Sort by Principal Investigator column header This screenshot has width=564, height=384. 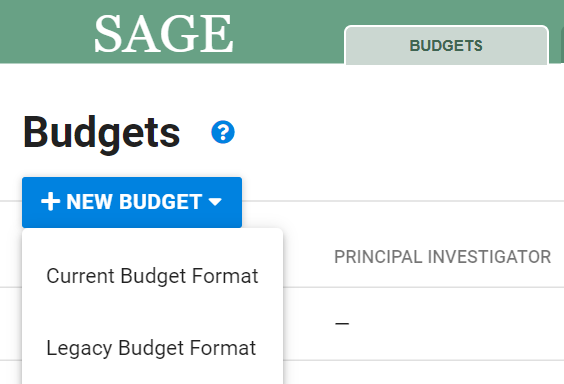[x=442, y=257]
